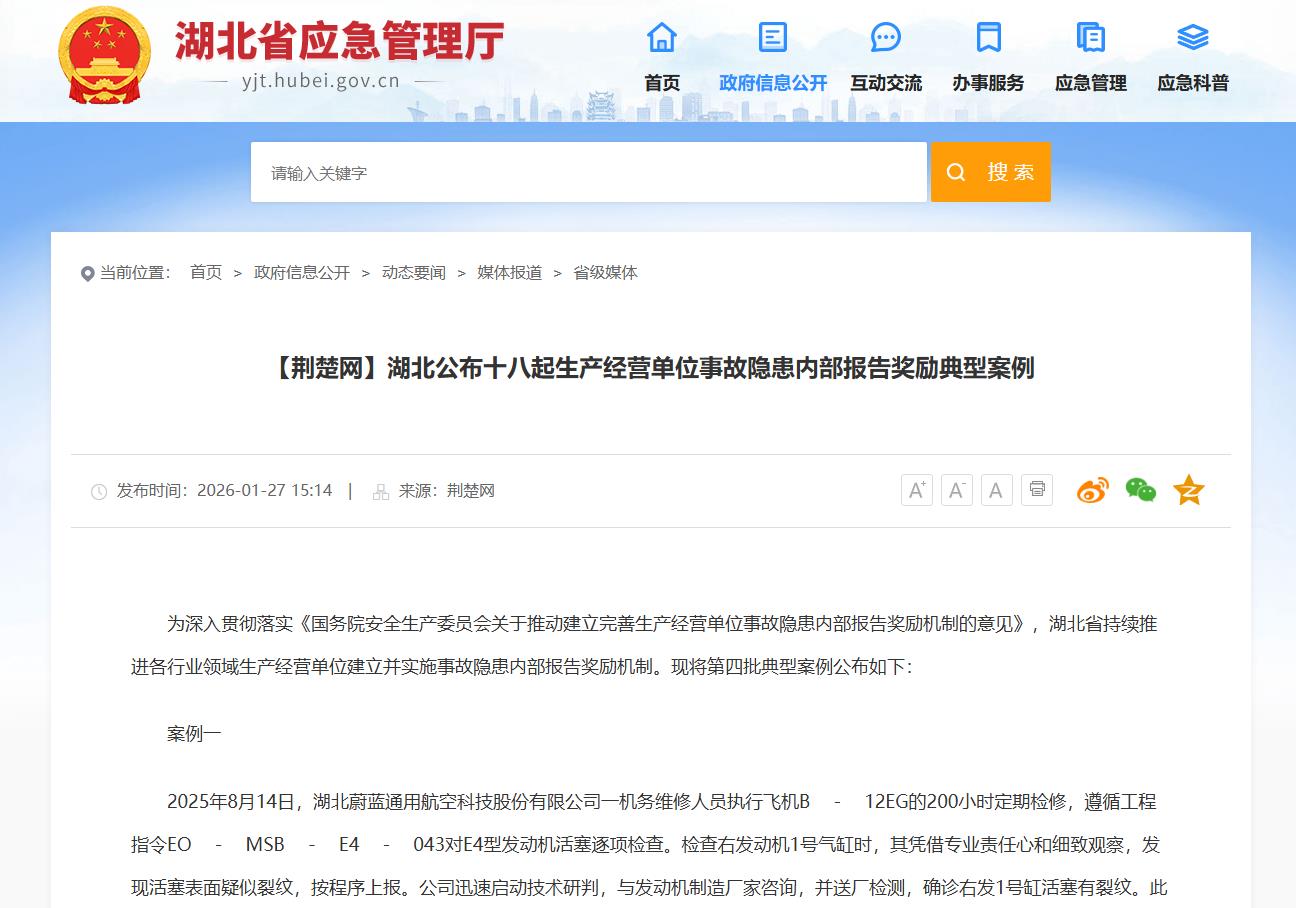Print the article with printer icon
This screenshot has height=908, width=1296.
pyautogui.click(x=1037, y=490)
